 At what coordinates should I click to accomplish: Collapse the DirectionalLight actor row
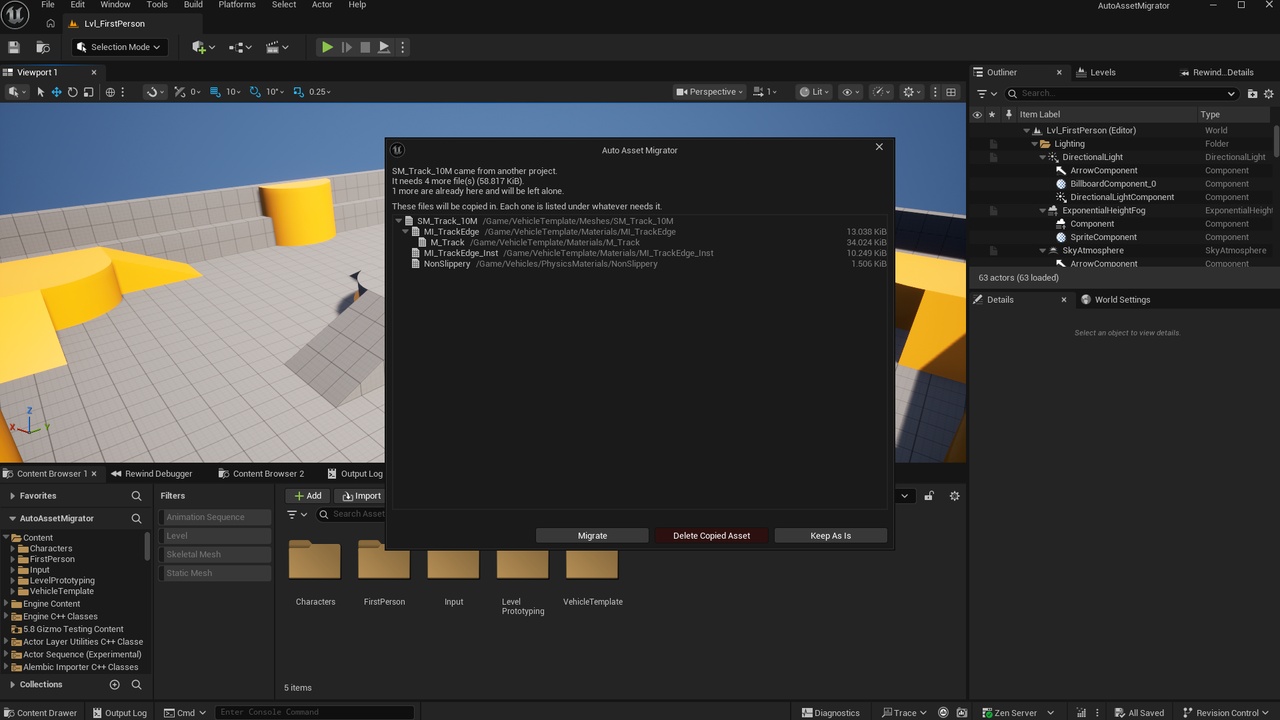[x=1042, y=157]
